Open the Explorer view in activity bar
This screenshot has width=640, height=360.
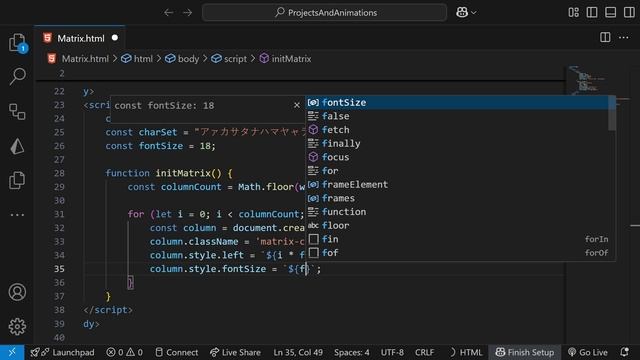click(17, 43)
